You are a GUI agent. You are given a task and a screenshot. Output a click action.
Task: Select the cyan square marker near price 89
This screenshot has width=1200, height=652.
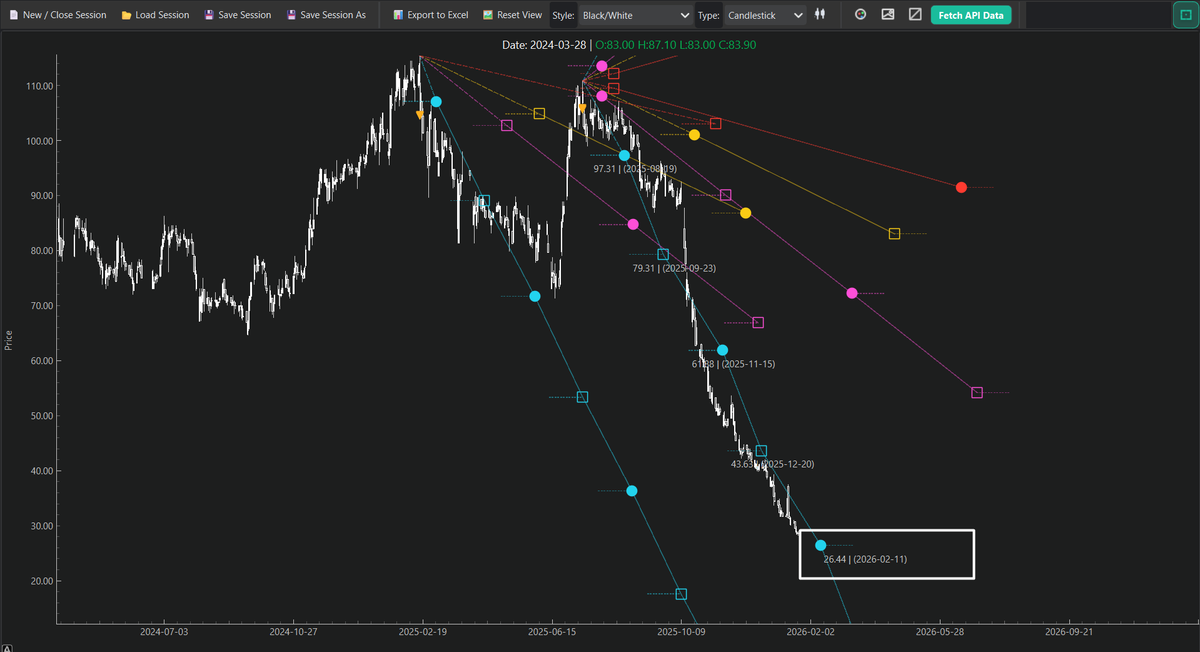point(484,201)
